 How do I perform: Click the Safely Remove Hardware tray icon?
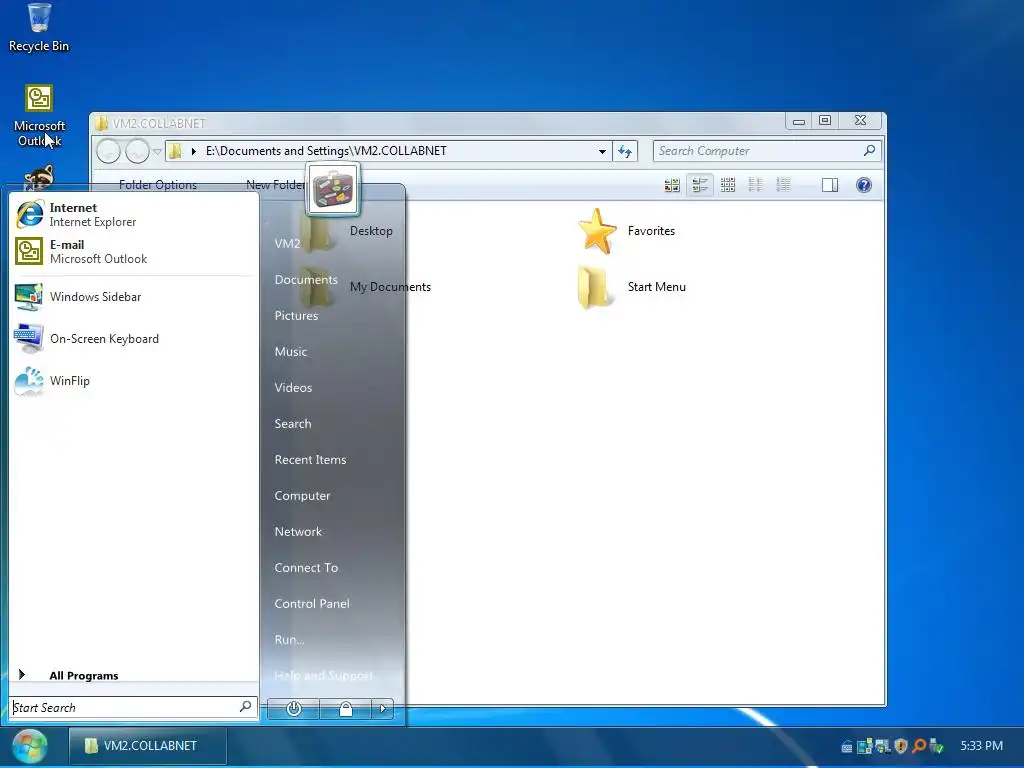coord(936,746)
